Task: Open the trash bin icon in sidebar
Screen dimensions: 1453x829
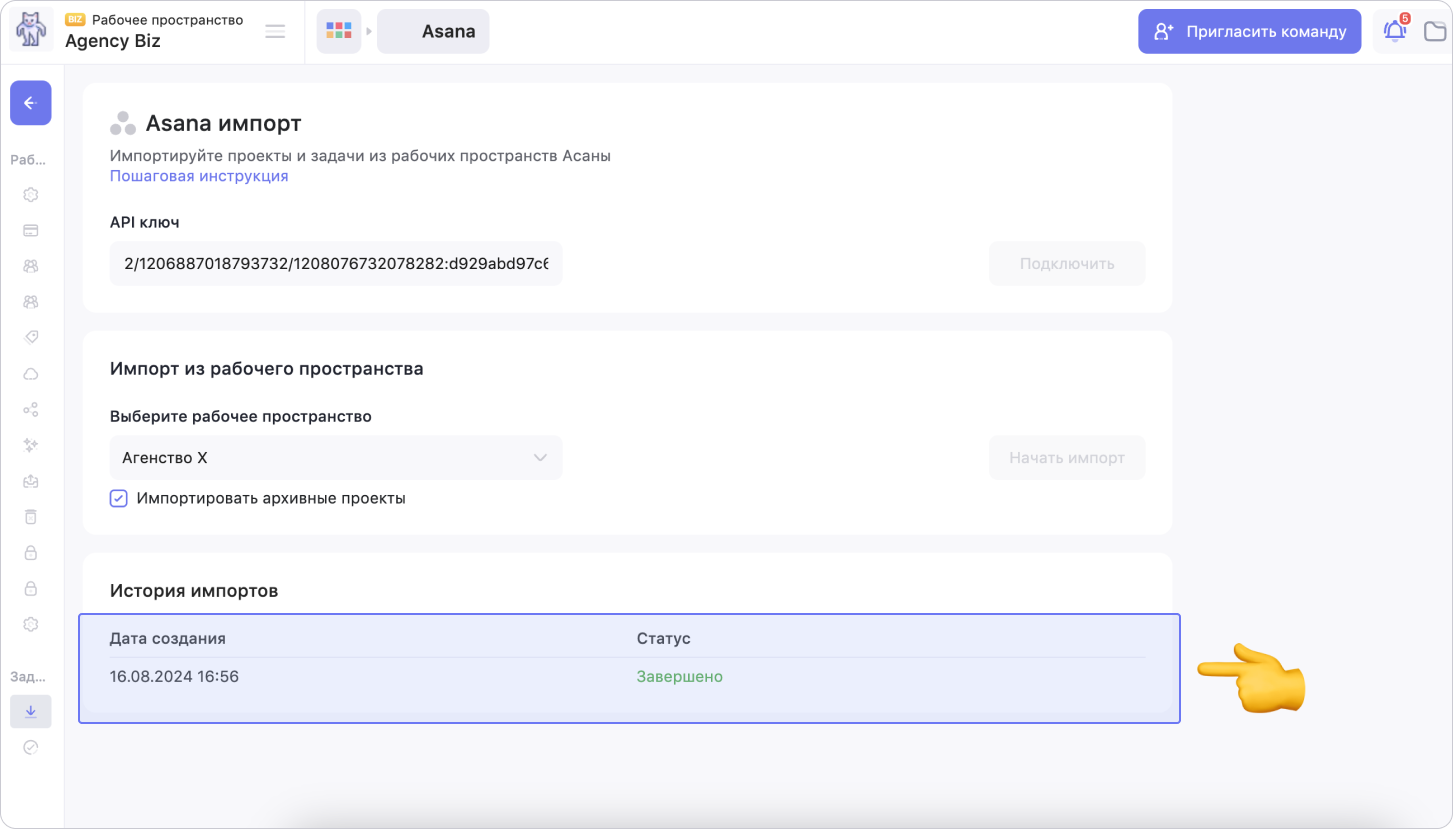Action: click(x=31, y=516)
